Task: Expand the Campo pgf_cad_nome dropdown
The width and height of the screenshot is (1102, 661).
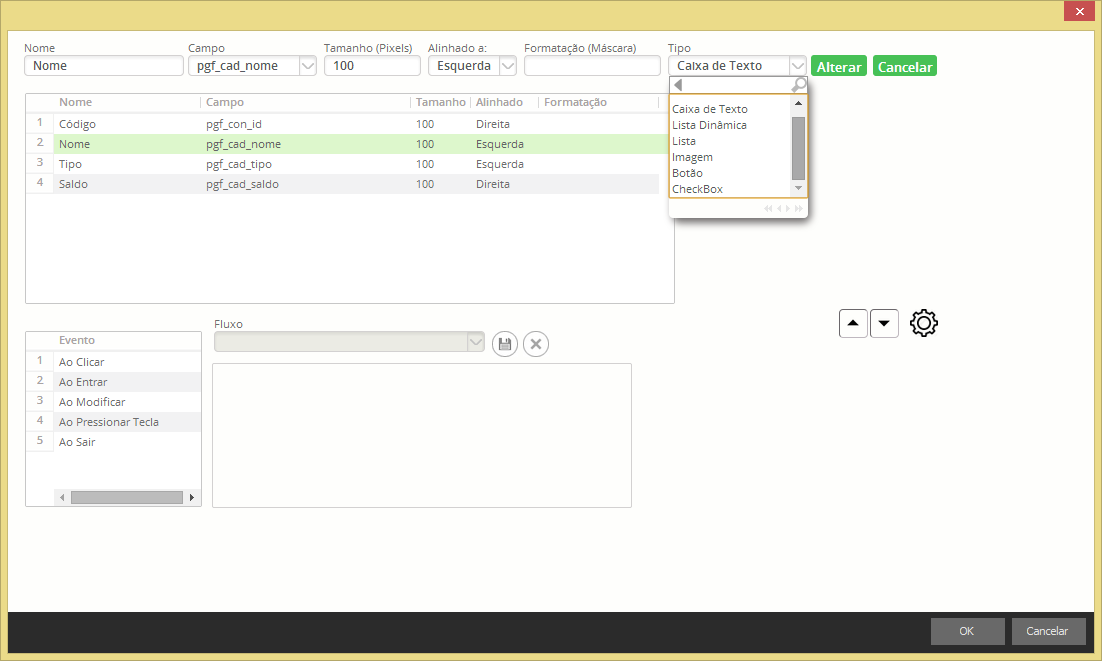Action: 308,66
